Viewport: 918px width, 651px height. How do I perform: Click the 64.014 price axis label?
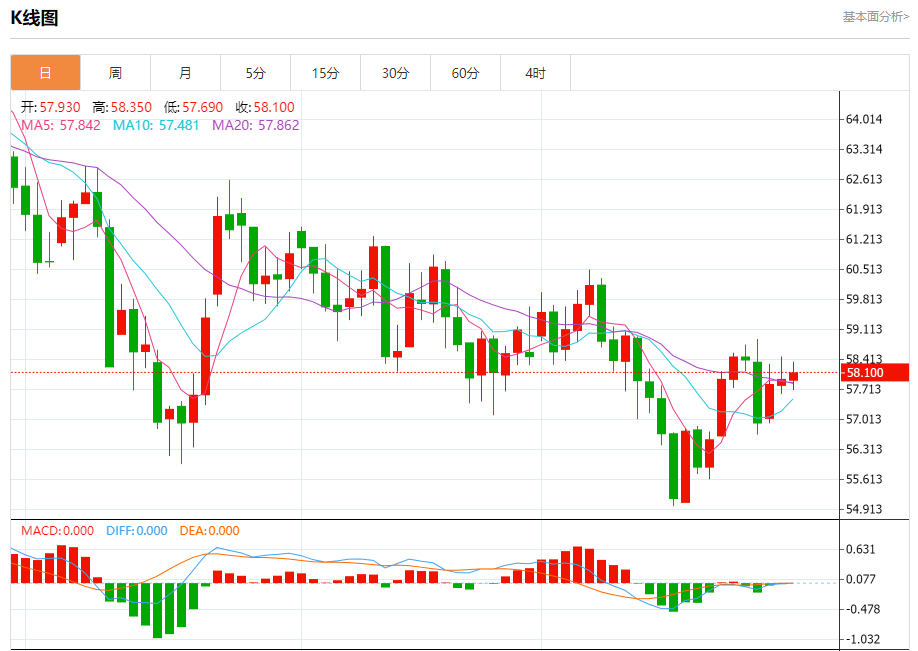click(864, 119)
